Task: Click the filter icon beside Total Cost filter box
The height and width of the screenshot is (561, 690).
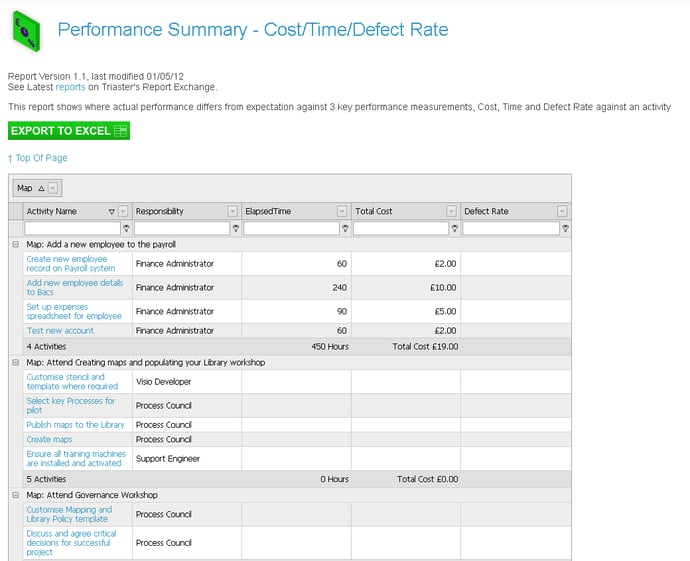Action: tap(455, 228)
